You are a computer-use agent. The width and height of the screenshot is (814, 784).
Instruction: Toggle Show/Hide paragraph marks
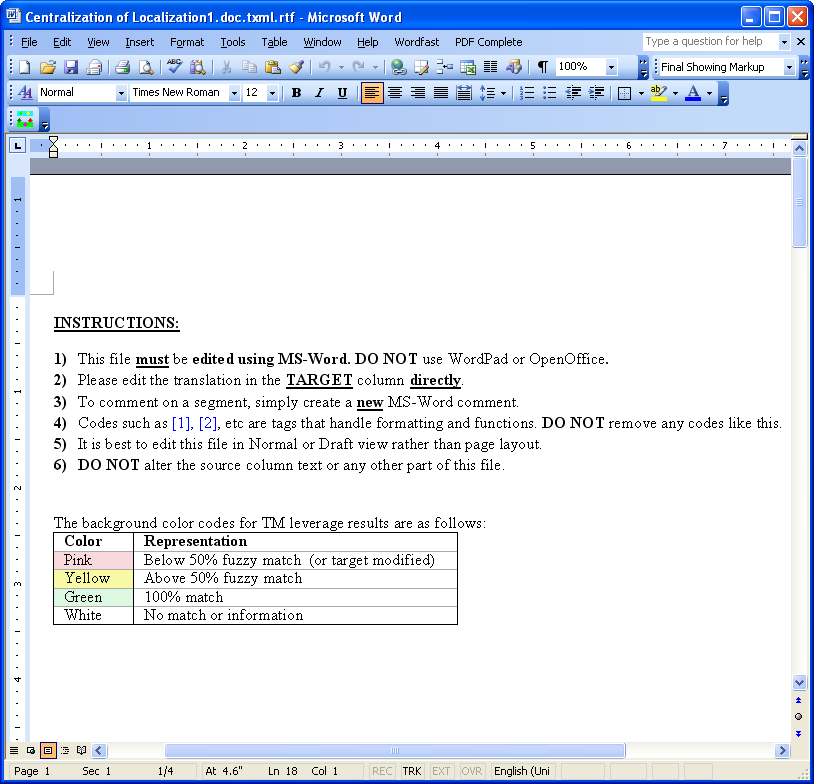click(542, 67)
